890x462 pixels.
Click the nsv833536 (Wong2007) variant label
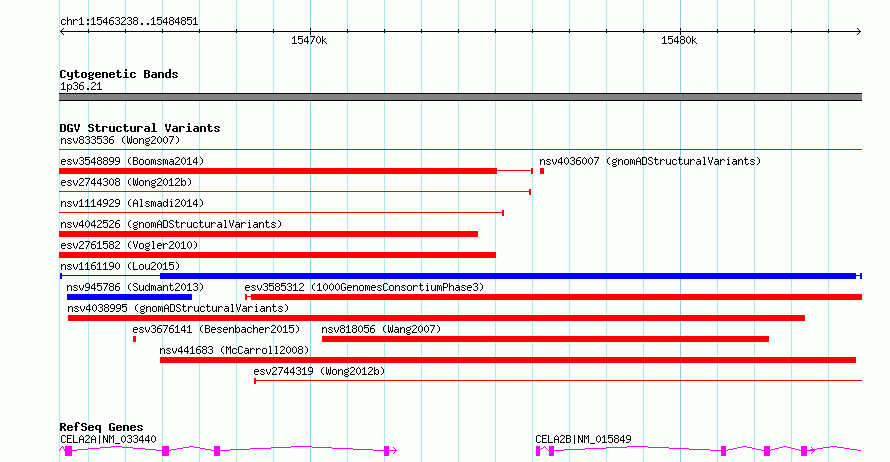coord(120,140)
